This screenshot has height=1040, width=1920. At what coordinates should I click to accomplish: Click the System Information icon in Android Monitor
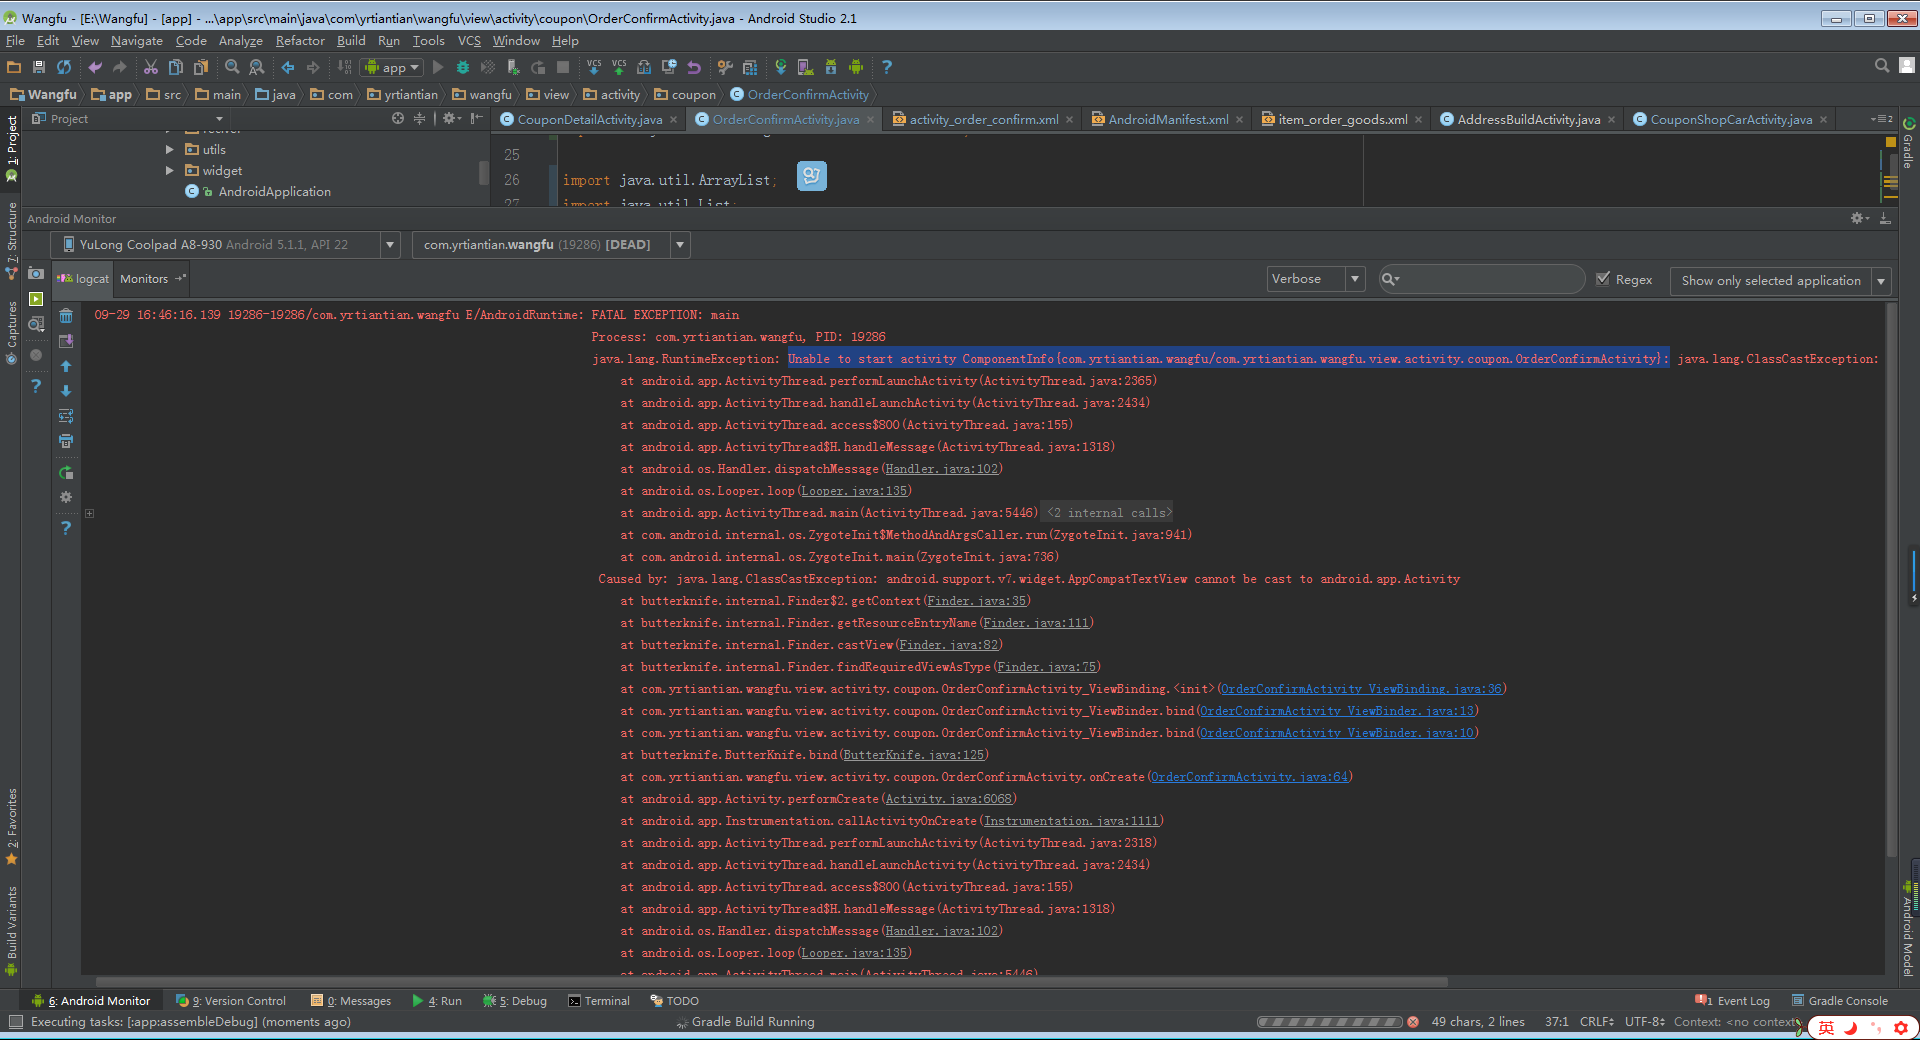36,324
